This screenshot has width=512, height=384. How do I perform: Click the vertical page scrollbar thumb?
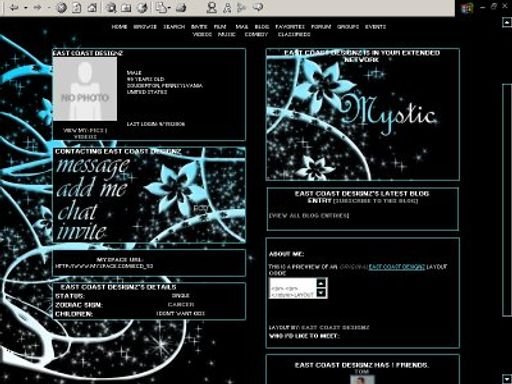click(507, 200)
